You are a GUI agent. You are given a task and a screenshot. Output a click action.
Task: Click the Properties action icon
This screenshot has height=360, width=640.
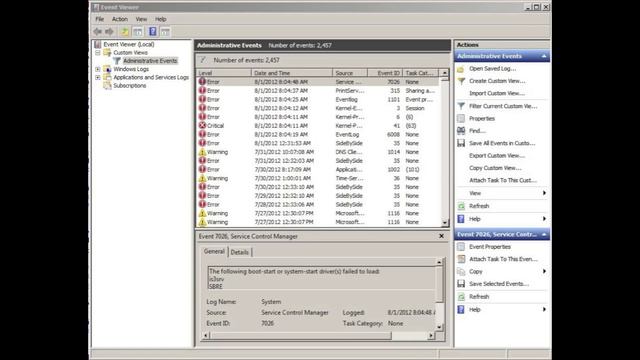coord(461,118)
